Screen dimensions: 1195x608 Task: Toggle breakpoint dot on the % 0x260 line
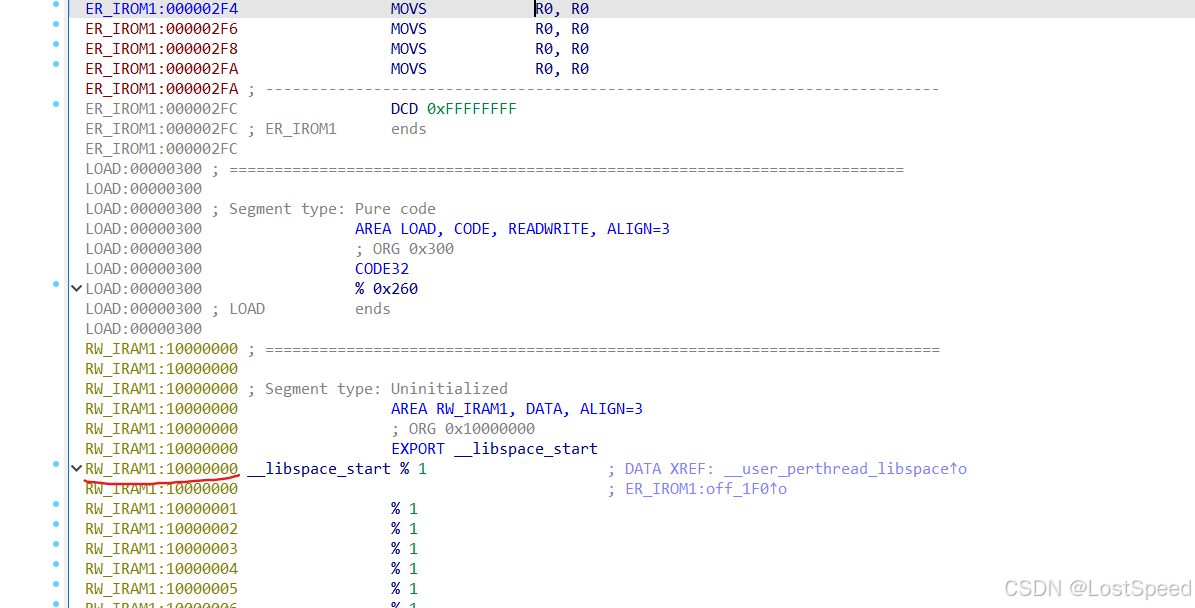point(56,284)
